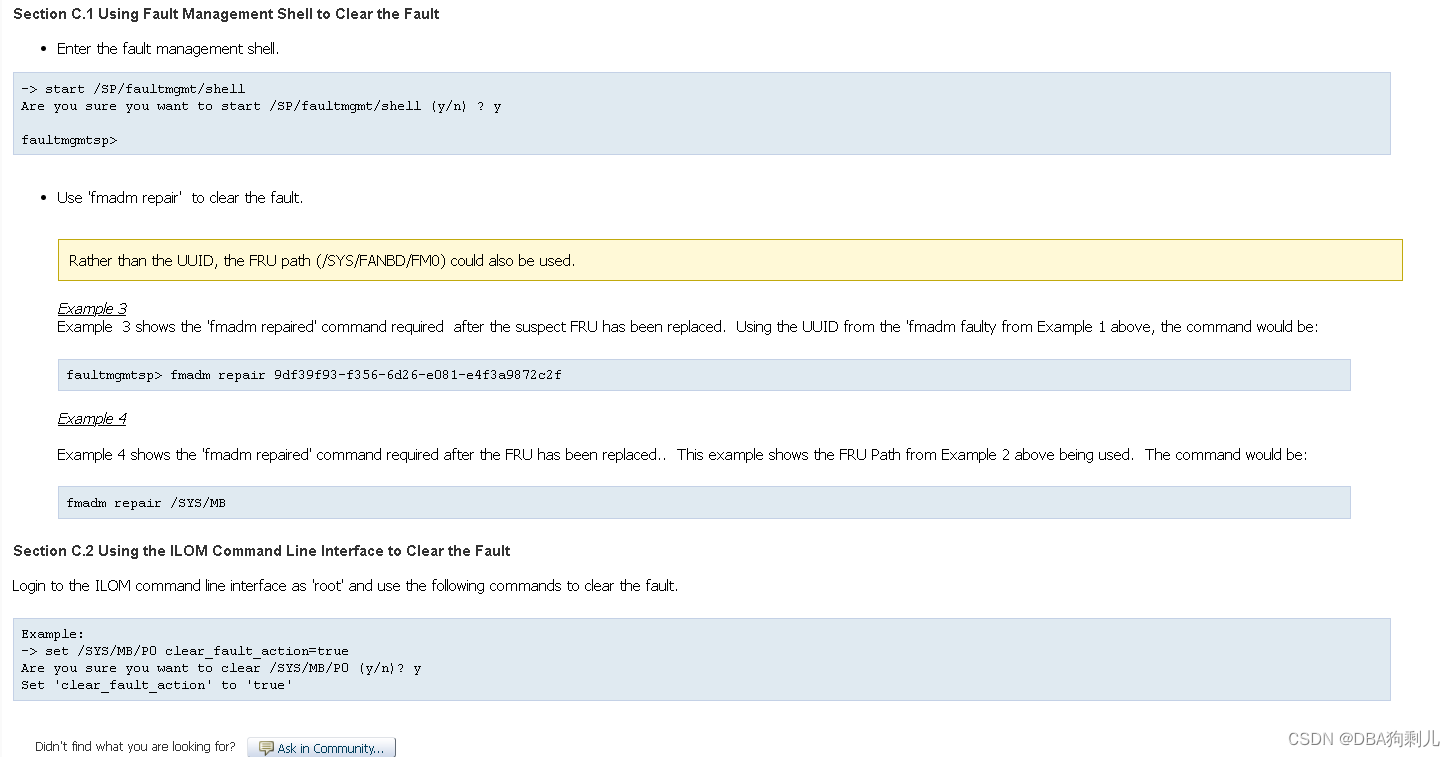This screenshot has height=757, width=1455.
Task: Click the bullet "Use 'fmadm repair' to clear the fault."
Action: pos(180,198)
